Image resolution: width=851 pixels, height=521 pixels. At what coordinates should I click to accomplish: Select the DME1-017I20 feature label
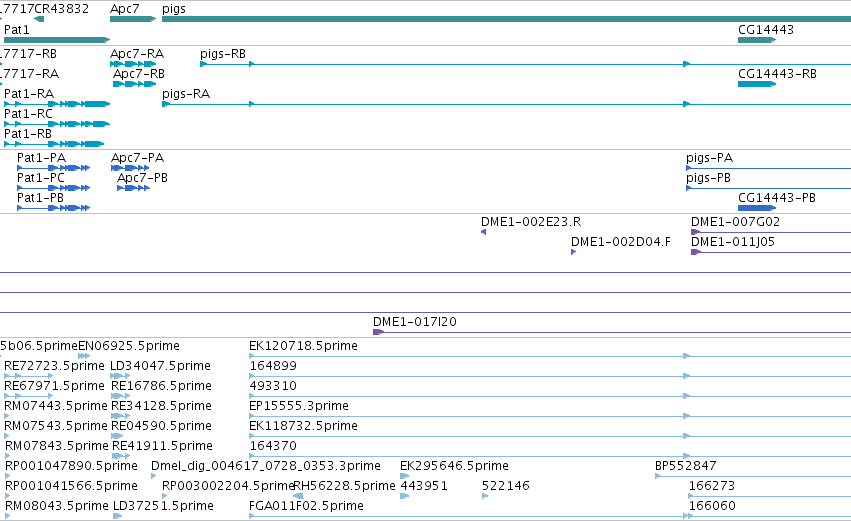tap(415, 322)
